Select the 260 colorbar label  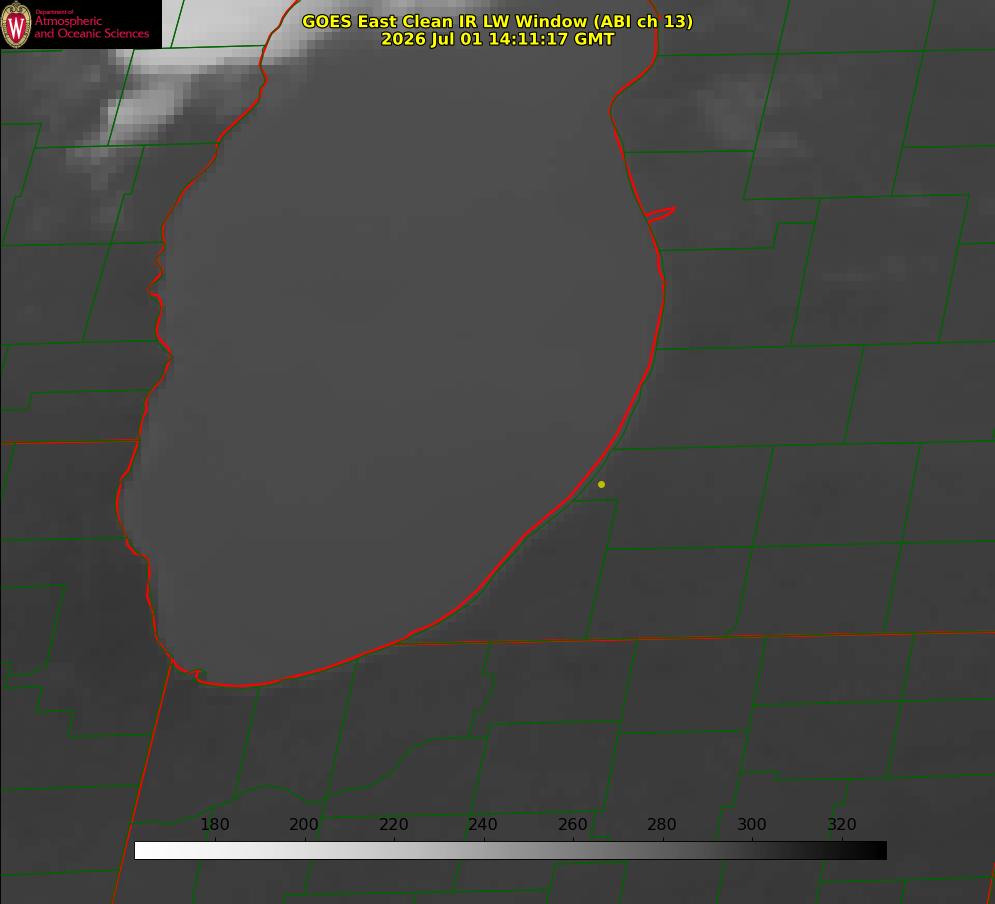pos(572,824)
